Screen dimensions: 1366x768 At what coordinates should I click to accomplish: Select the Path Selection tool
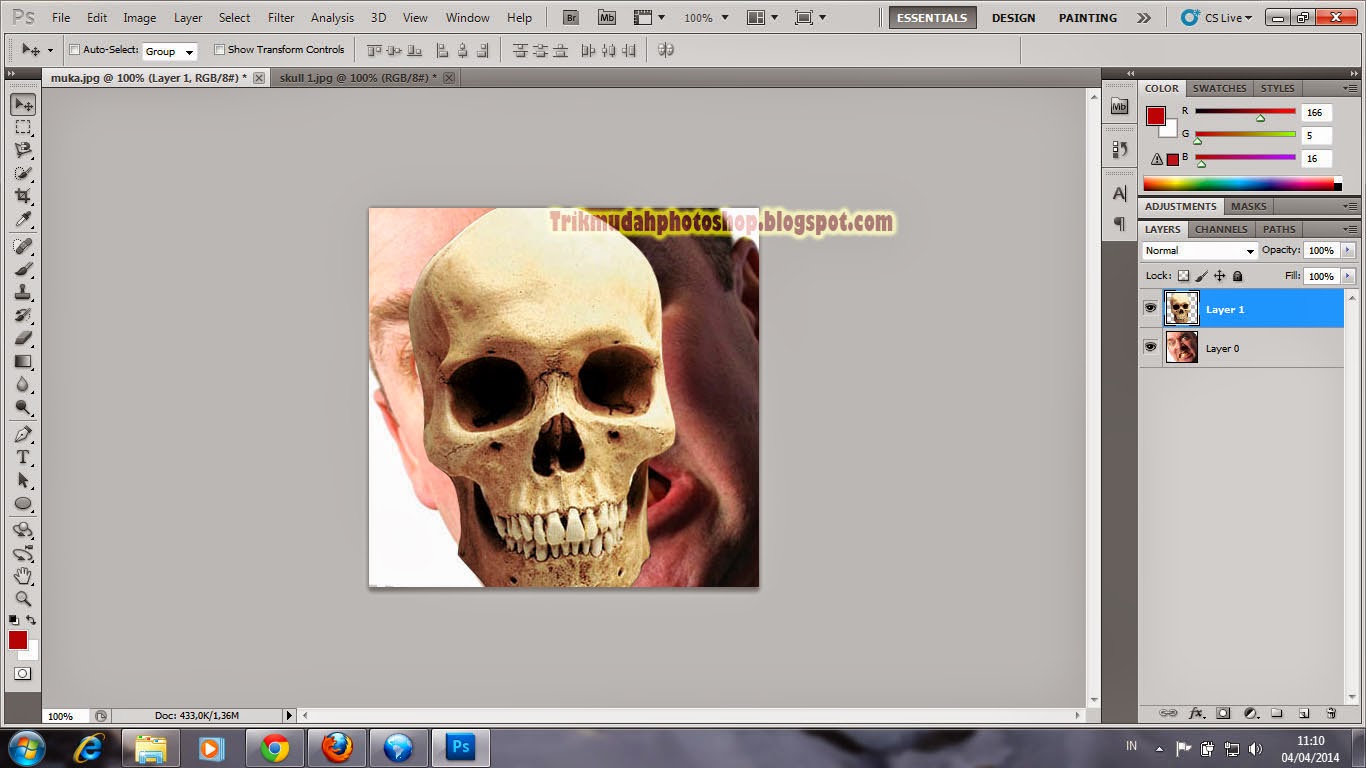tap(23, 480)
